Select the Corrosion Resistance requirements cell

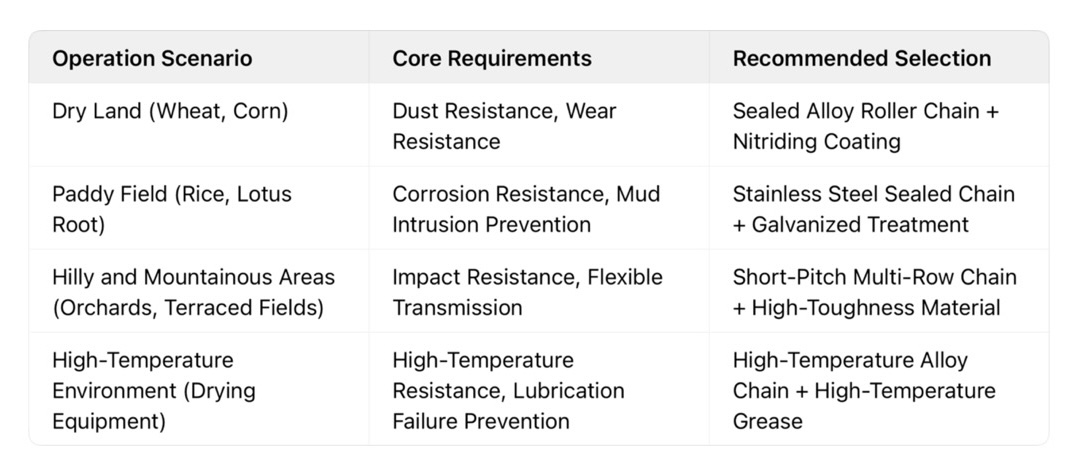[x=525, y=208]
